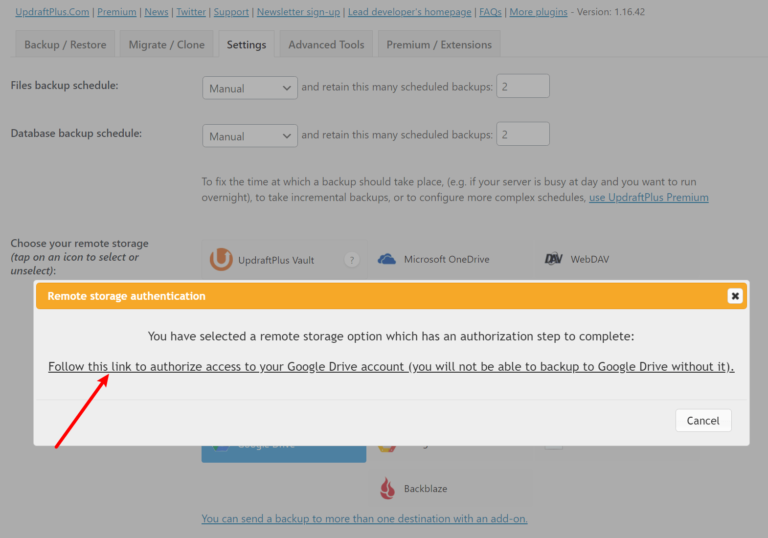Open the FAQs link
The height and width of the screenshot is (538, 768).
[x=490, y=12]
